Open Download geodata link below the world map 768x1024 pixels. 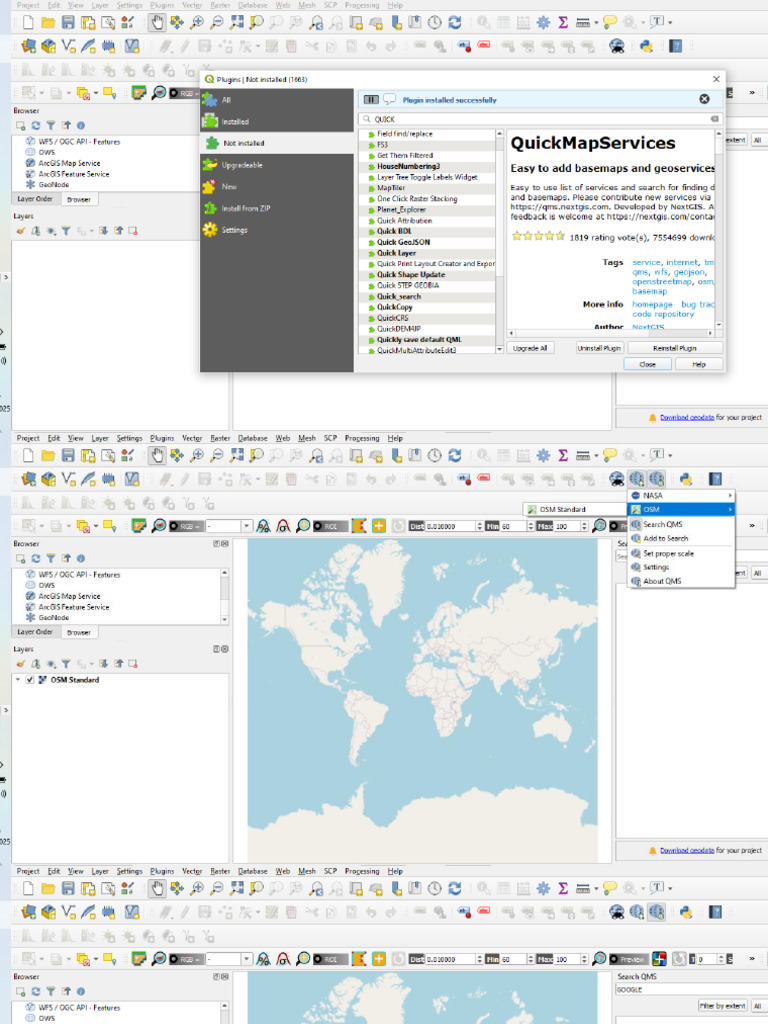tap(687, 850)
